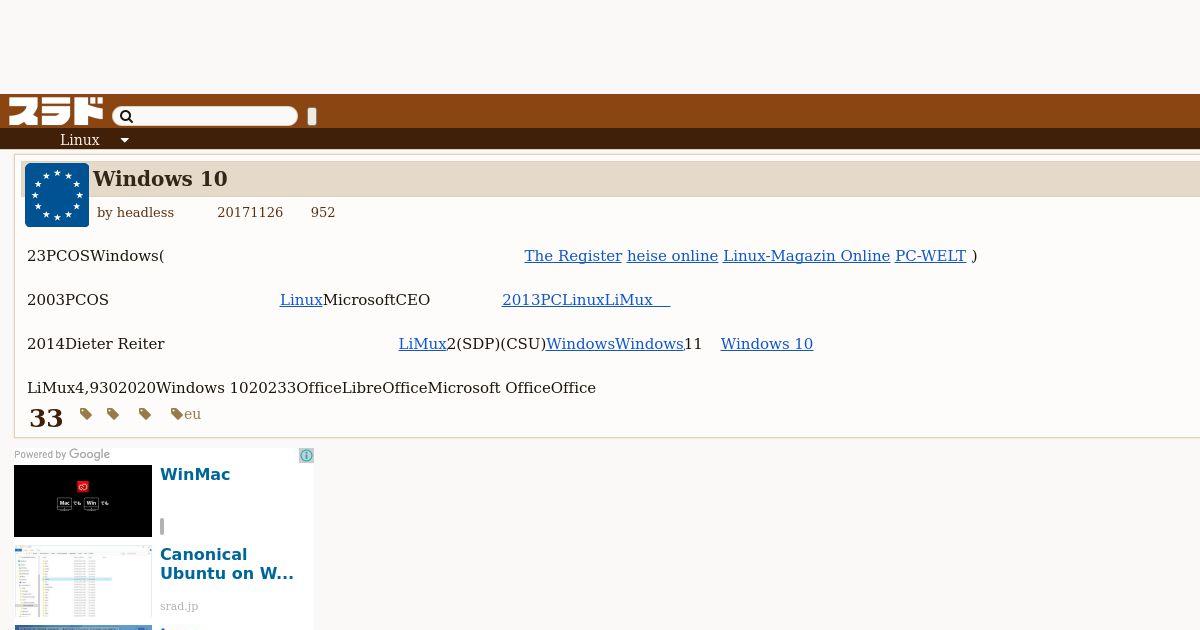Open the Linux section menu
Screen dimensions: 1200x630
coord(80,140)
